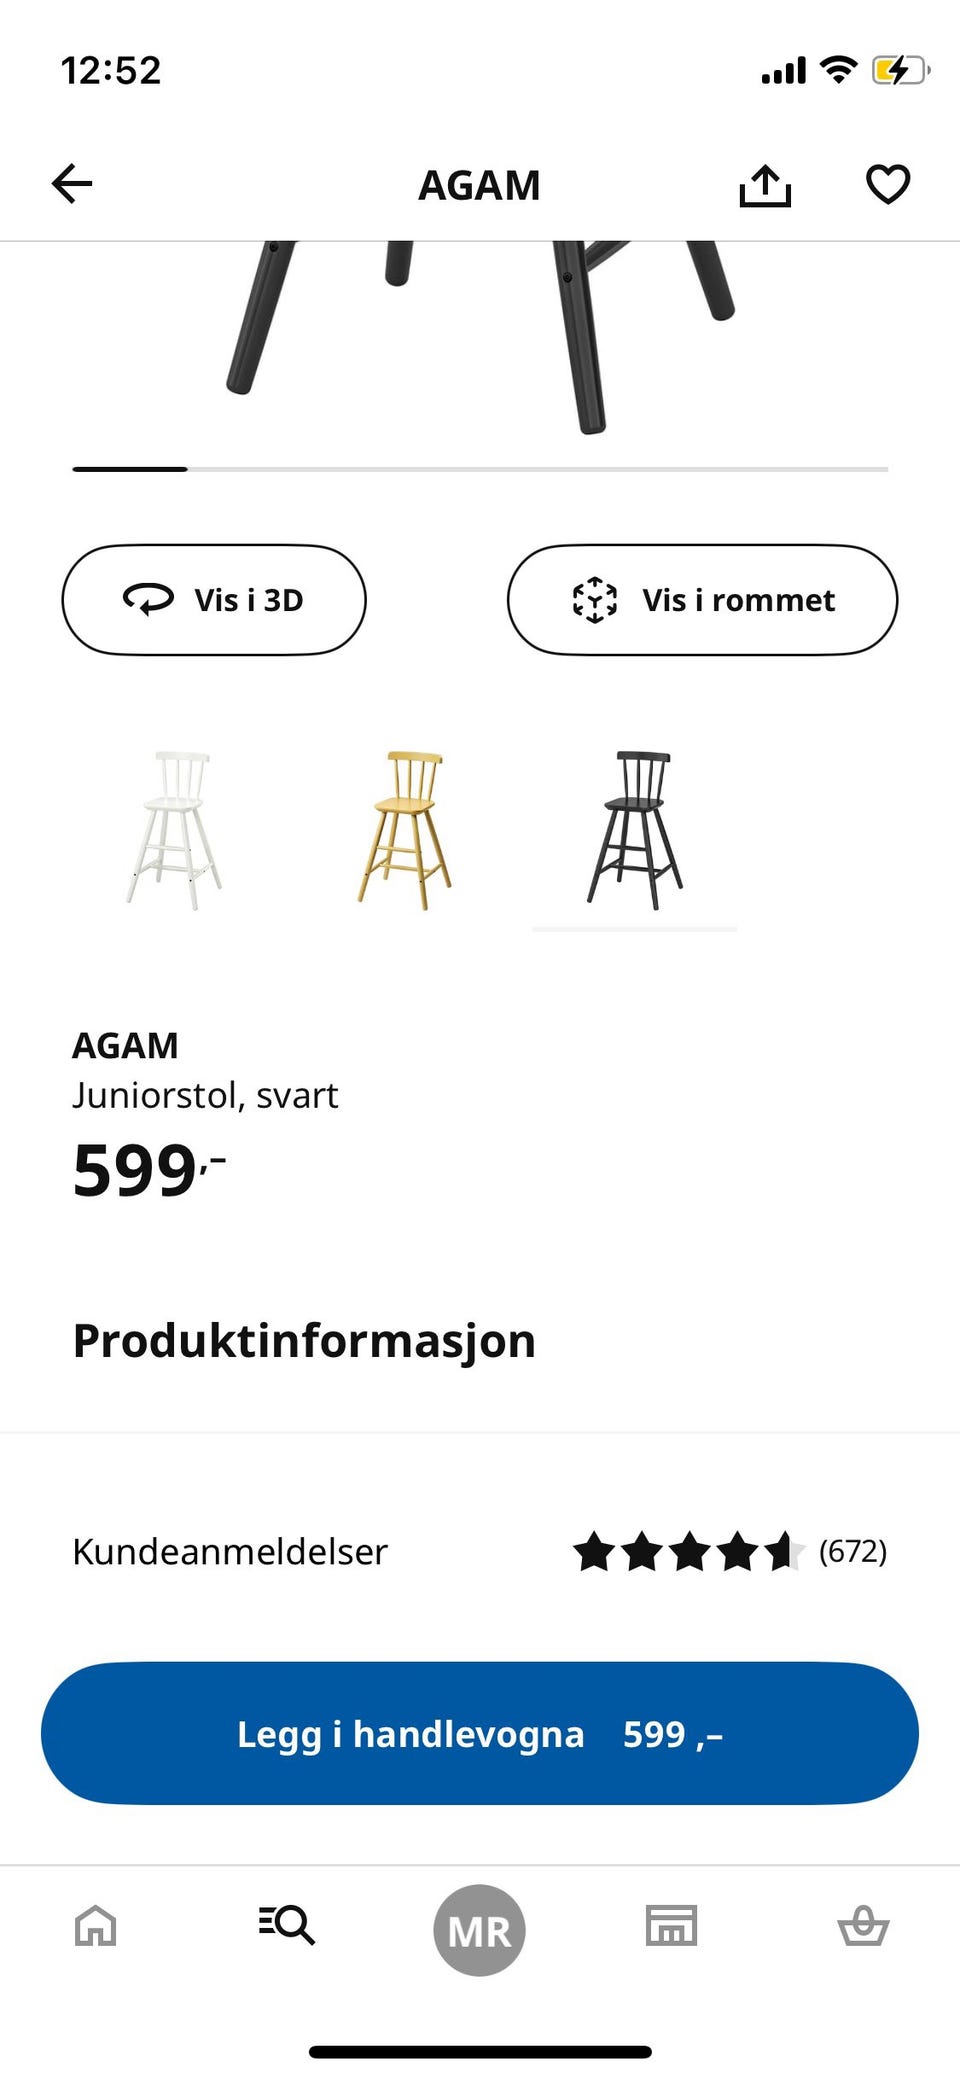
Task: Open the search tab icon
Action: point(287,1925)
